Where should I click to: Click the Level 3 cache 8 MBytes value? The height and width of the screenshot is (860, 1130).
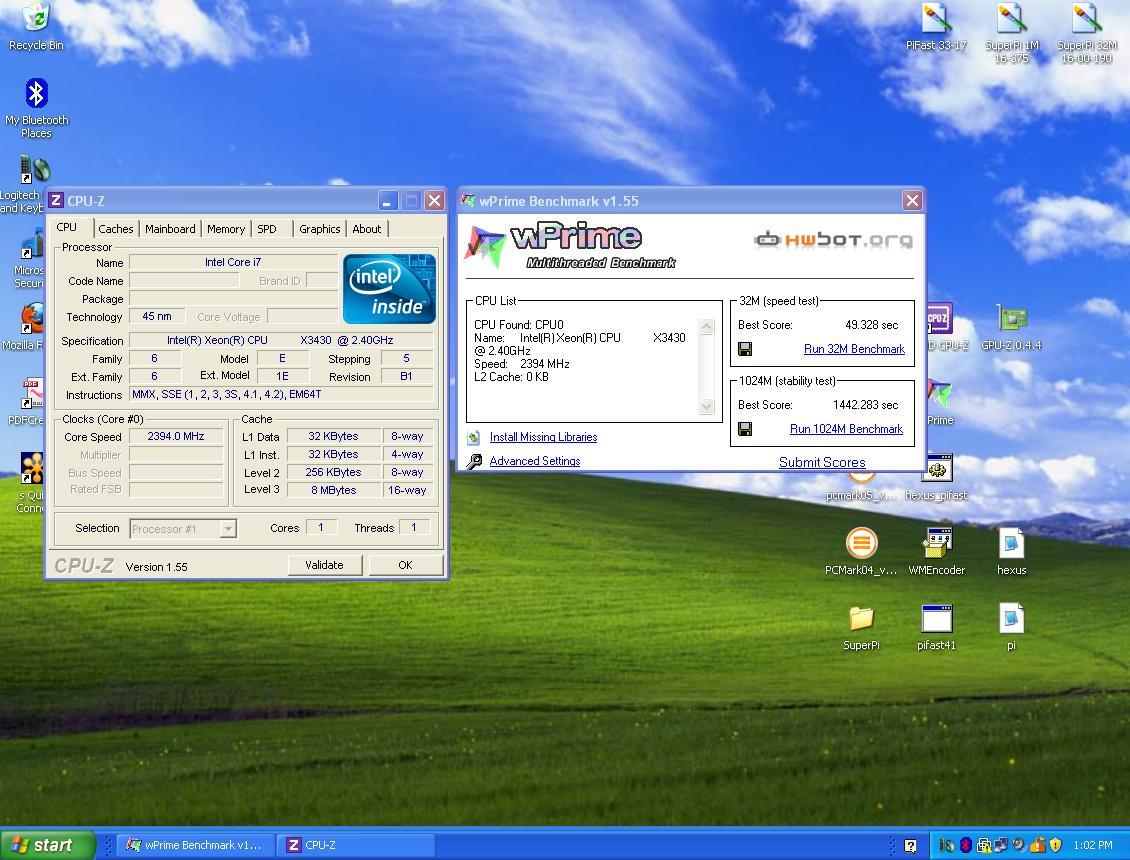point(334,490)
